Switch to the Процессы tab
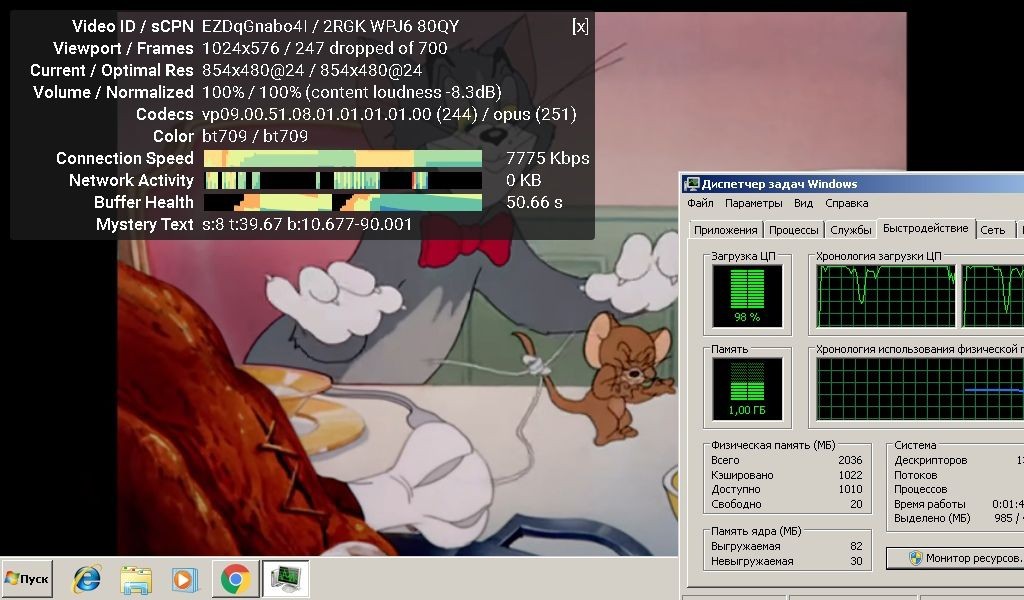This screenshot has height=600, width=1024. pyautogui.click(x=793, y=230)
